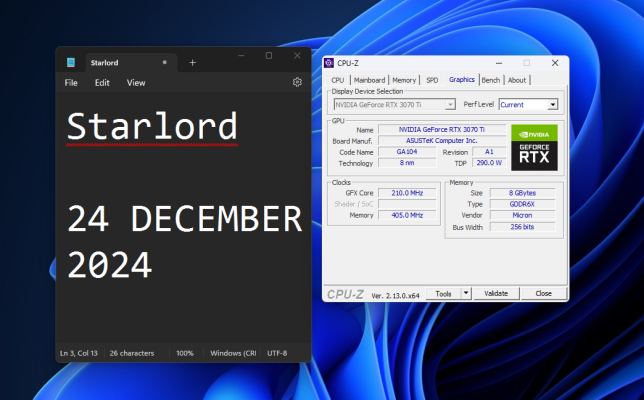This screenshot has width=644, height=400.
Task: Maximize the Notepad window
Action: click(x=269, y=55)
